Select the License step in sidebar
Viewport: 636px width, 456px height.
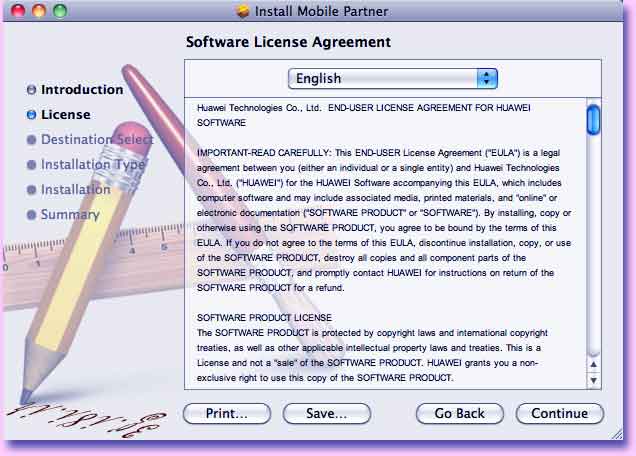[x=66, y=115]
